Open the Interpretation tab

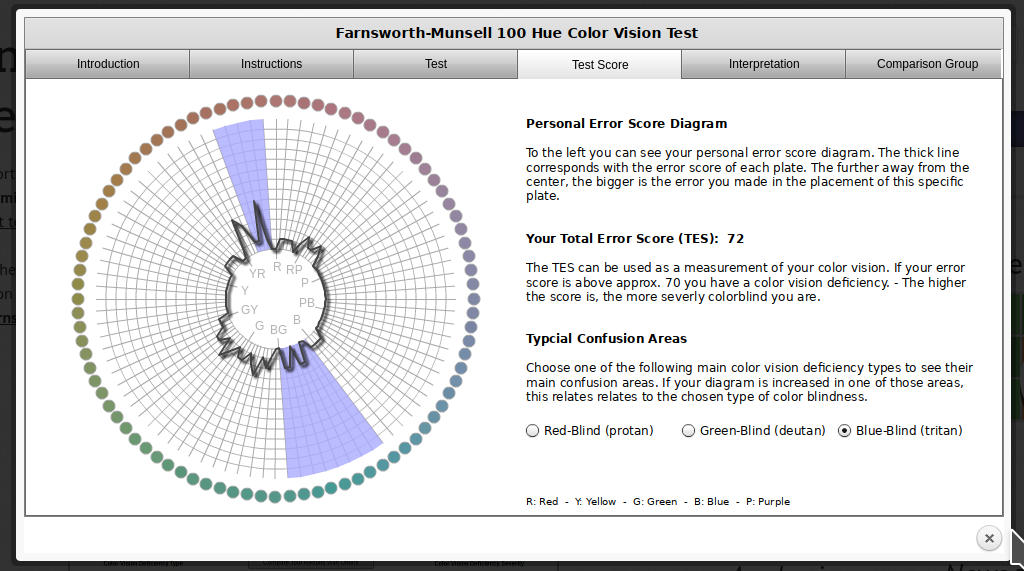coord(763,64)
